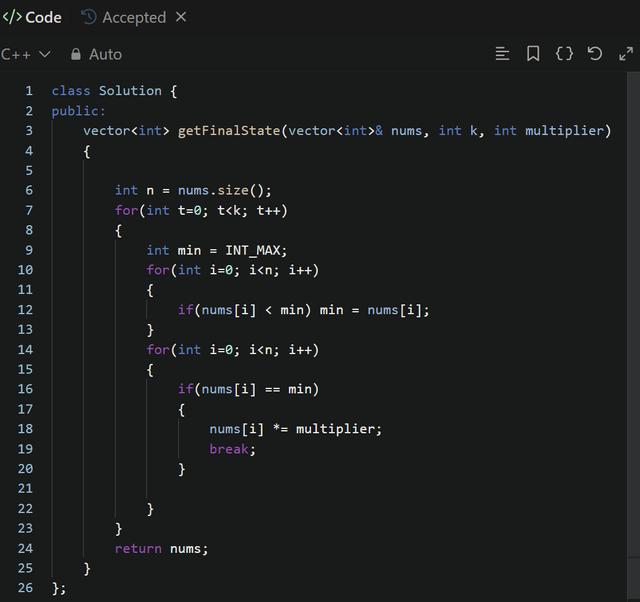The width and height of the screenshot is (640, 602).
Task: Click the lock icon beside Auto
Action: tap(76, 54)
